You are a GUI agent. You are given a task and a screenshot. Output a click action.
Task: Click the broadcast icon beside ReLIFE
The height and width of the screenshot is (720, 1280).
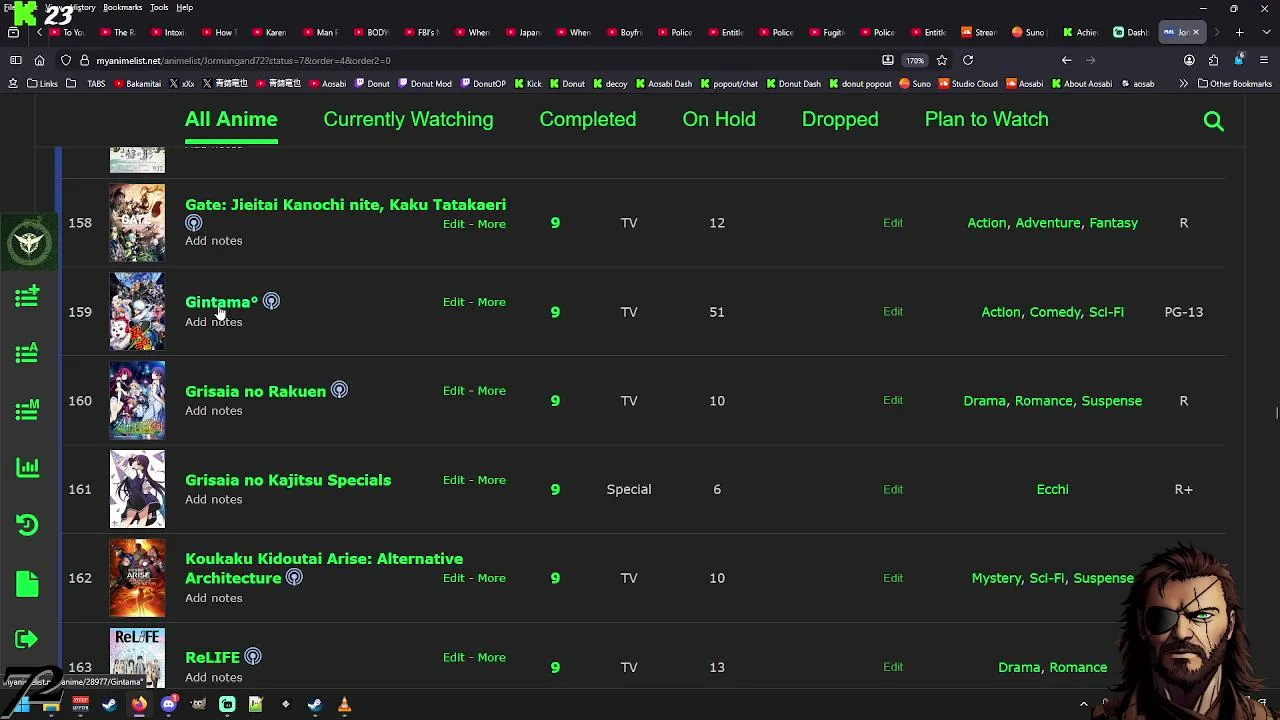pos(253,657)
